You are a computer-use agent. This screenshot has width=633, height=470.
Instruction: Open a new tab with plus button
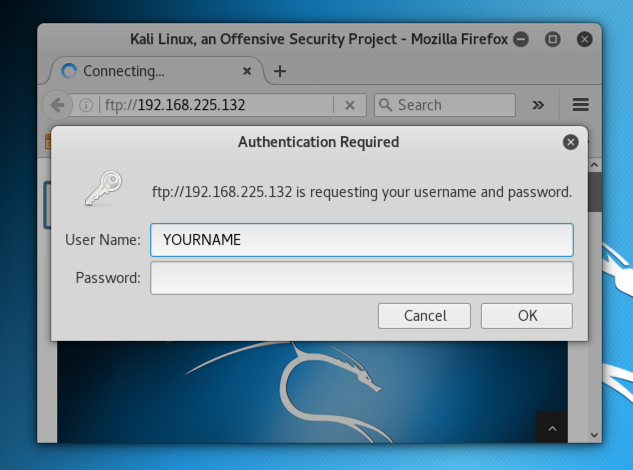(280, 71)
